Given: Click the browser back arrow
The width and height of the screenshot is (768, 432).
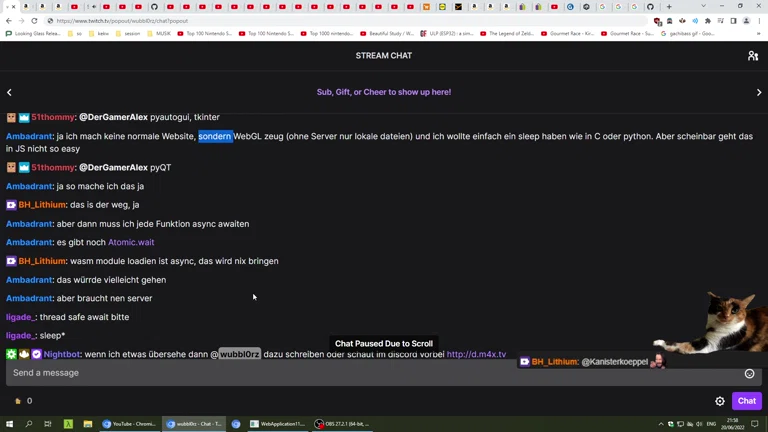Looking at the screenshot, I should pos(8,21).
